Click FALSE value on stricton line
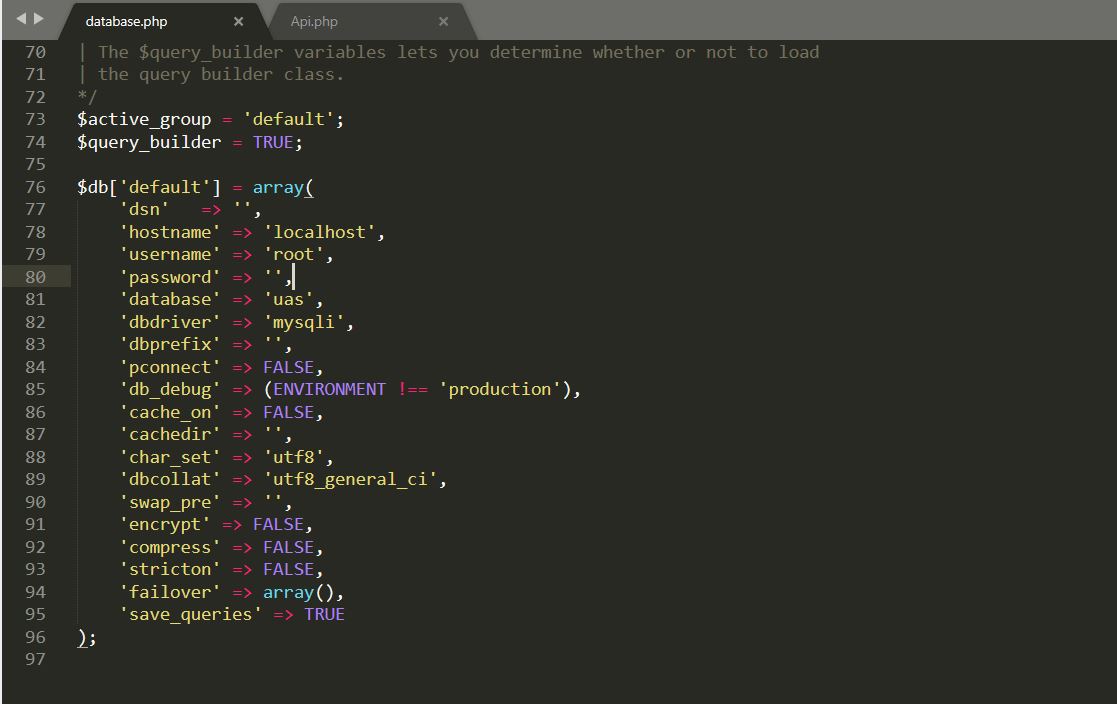Screen dimensions: 1117x704 coord(289,569)
